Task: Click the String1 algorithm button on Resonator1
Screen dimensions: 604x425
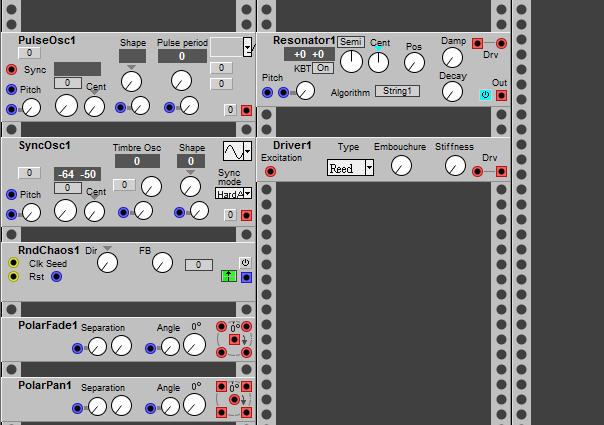Action: pyautogui.click(x=397, y=92)
